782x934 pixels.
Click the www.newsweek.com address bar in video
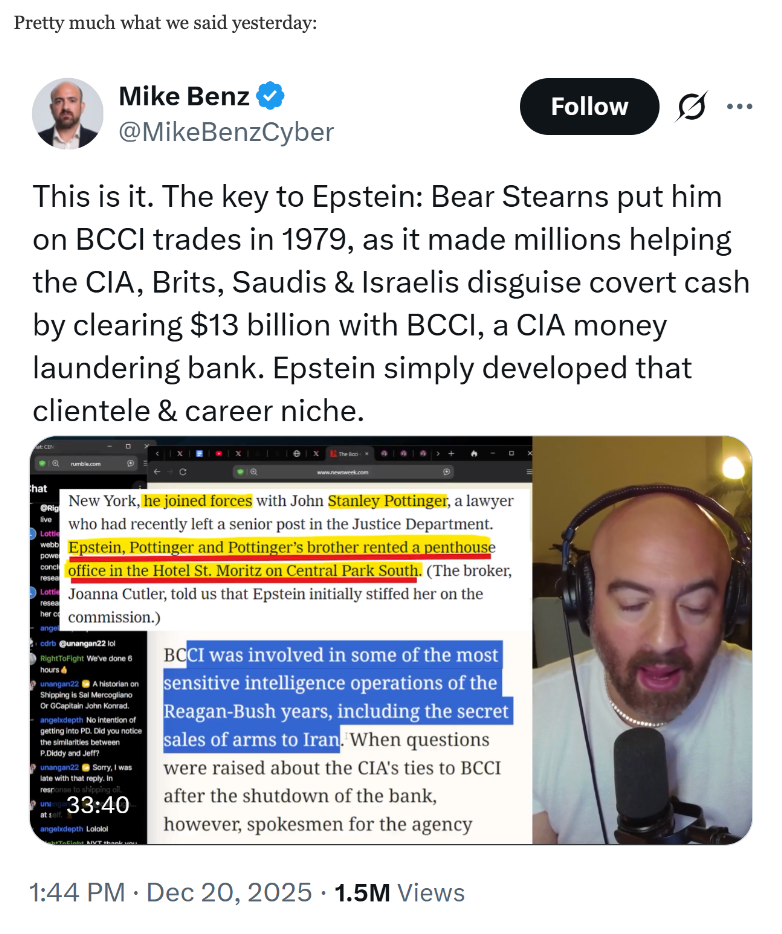pos(342,472)
